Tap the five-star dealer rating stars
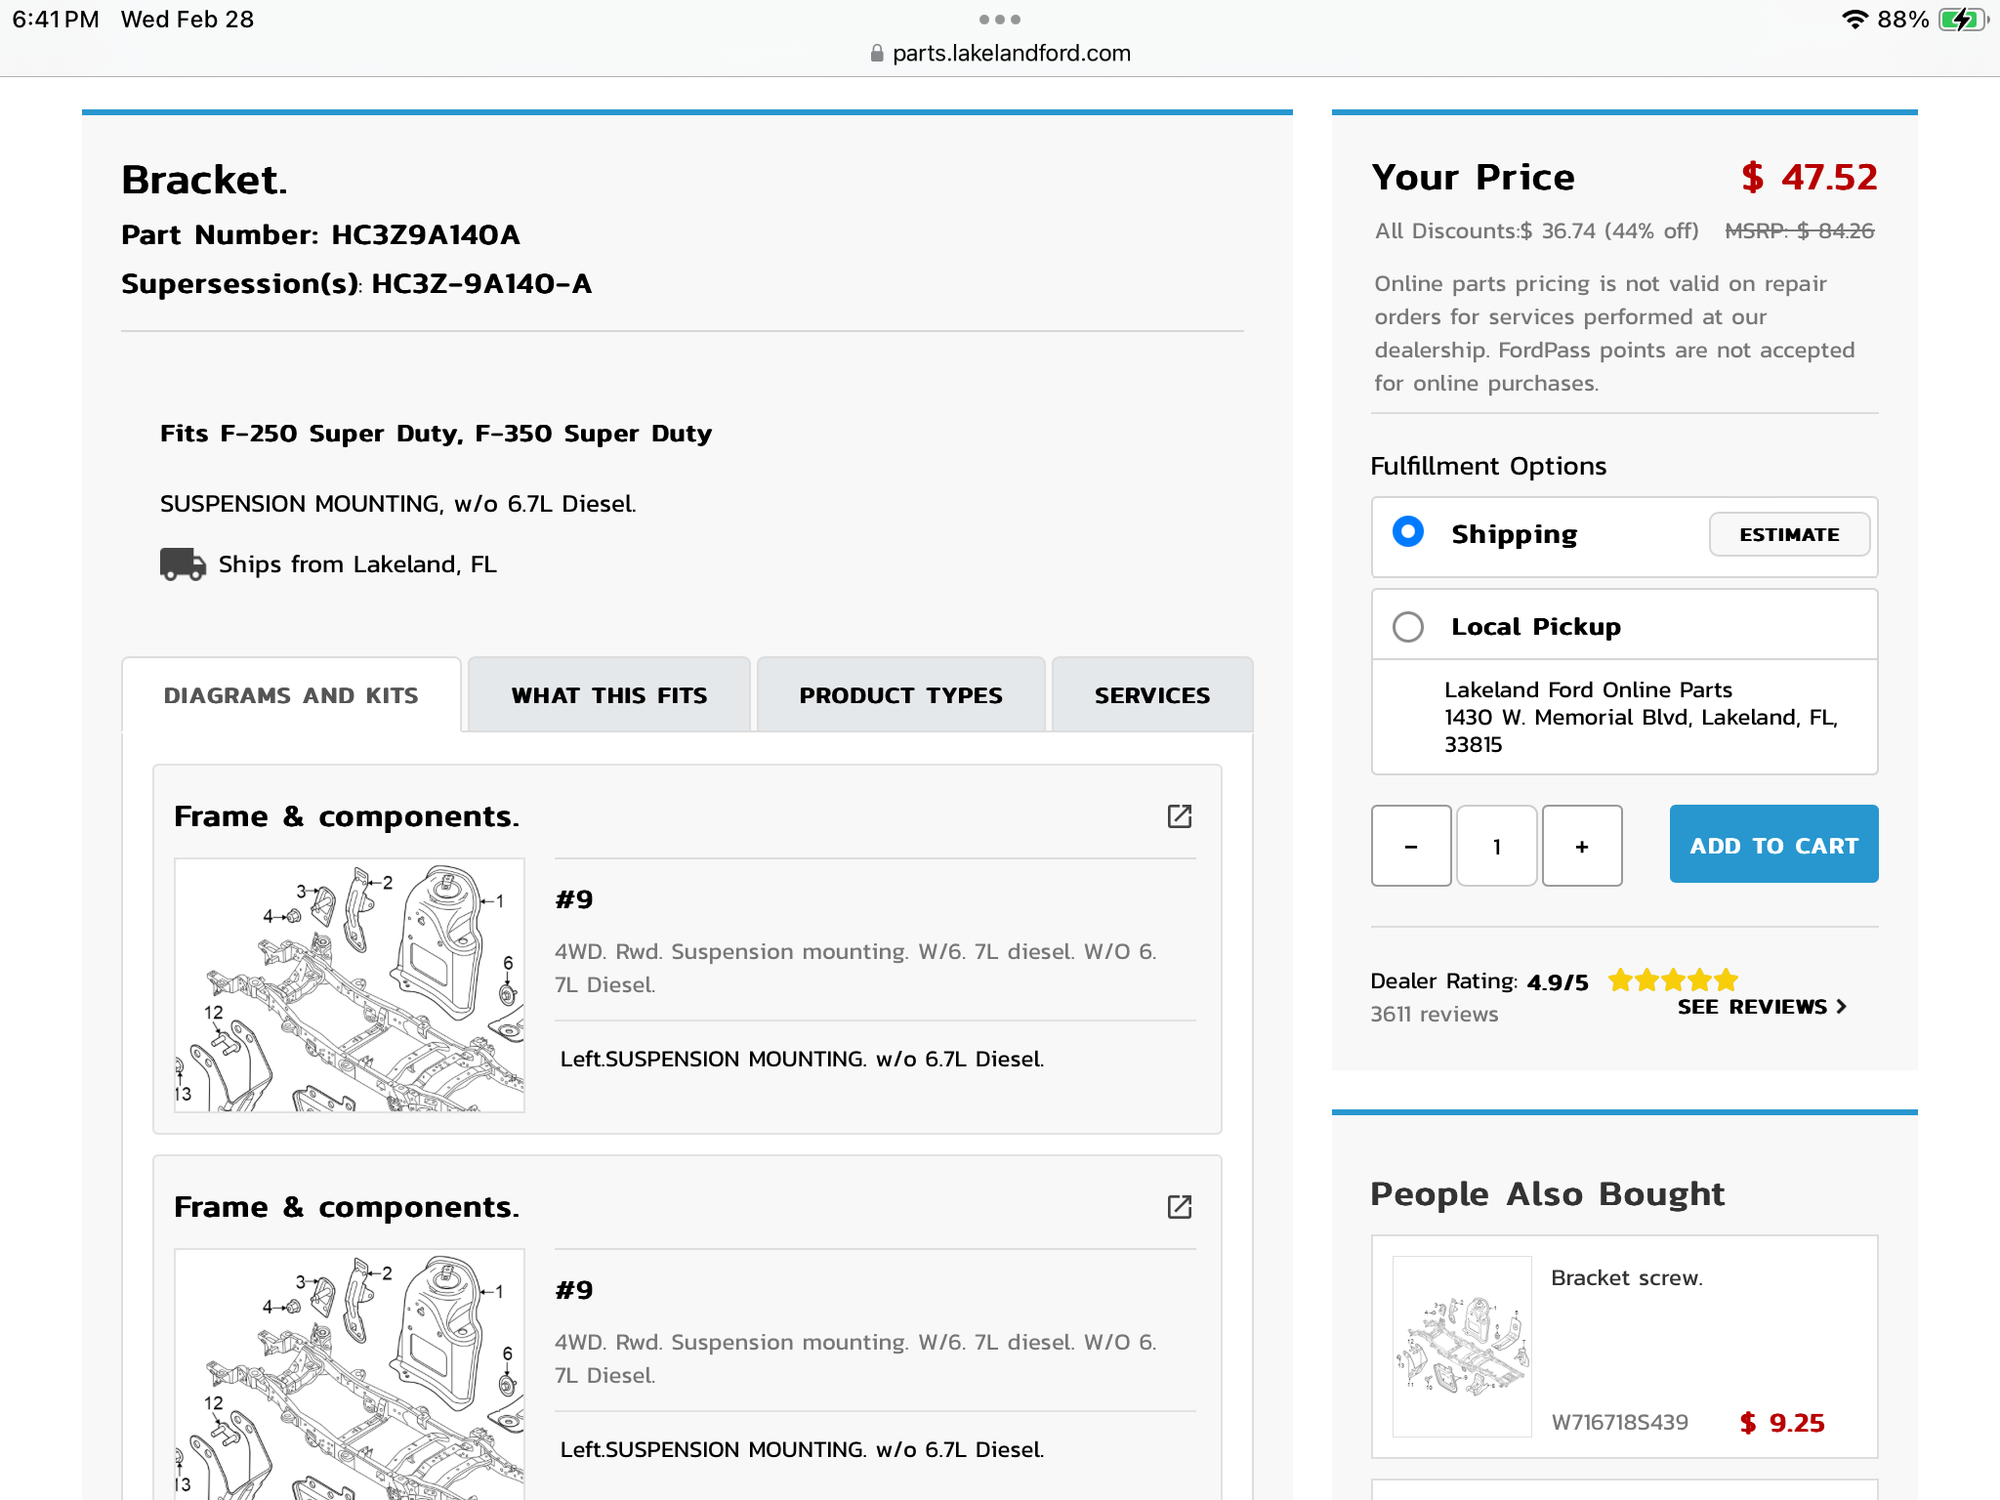The height and width of the screenshot is (1500, 2000). 1673,980
